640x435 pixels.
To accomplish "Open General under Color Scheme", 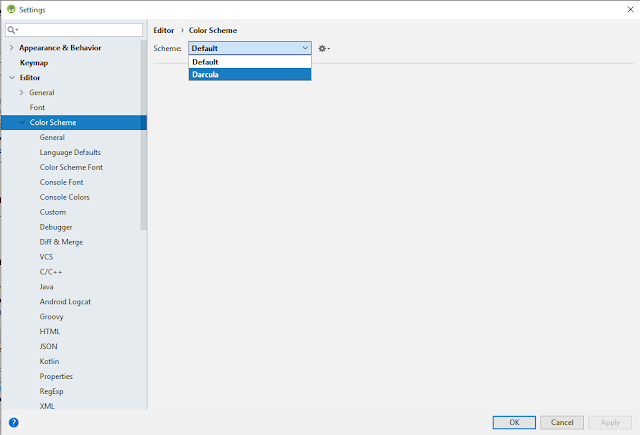I will pos(52,138).
